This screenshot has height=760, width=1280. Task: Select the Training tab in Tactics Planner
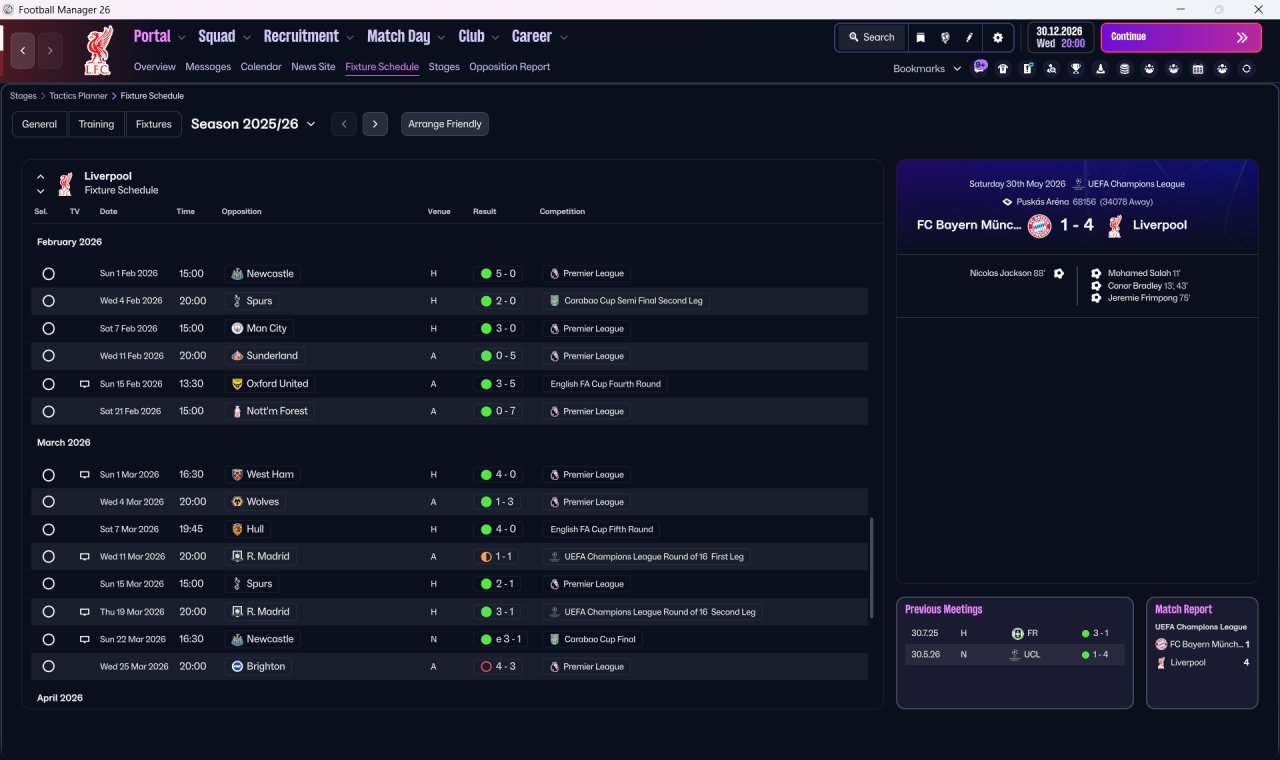[96, 124]
